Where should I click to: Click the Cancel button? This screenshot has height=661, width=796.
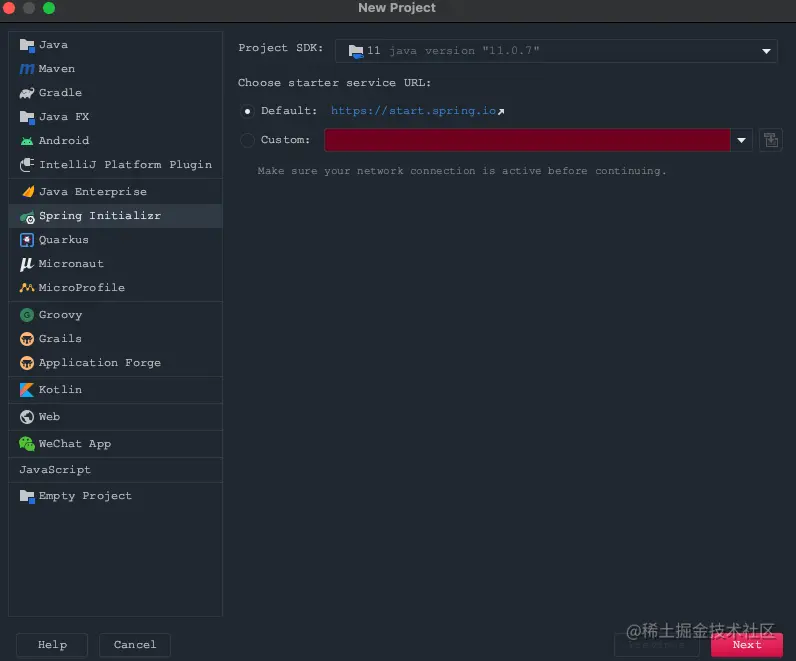coord(135,645)
